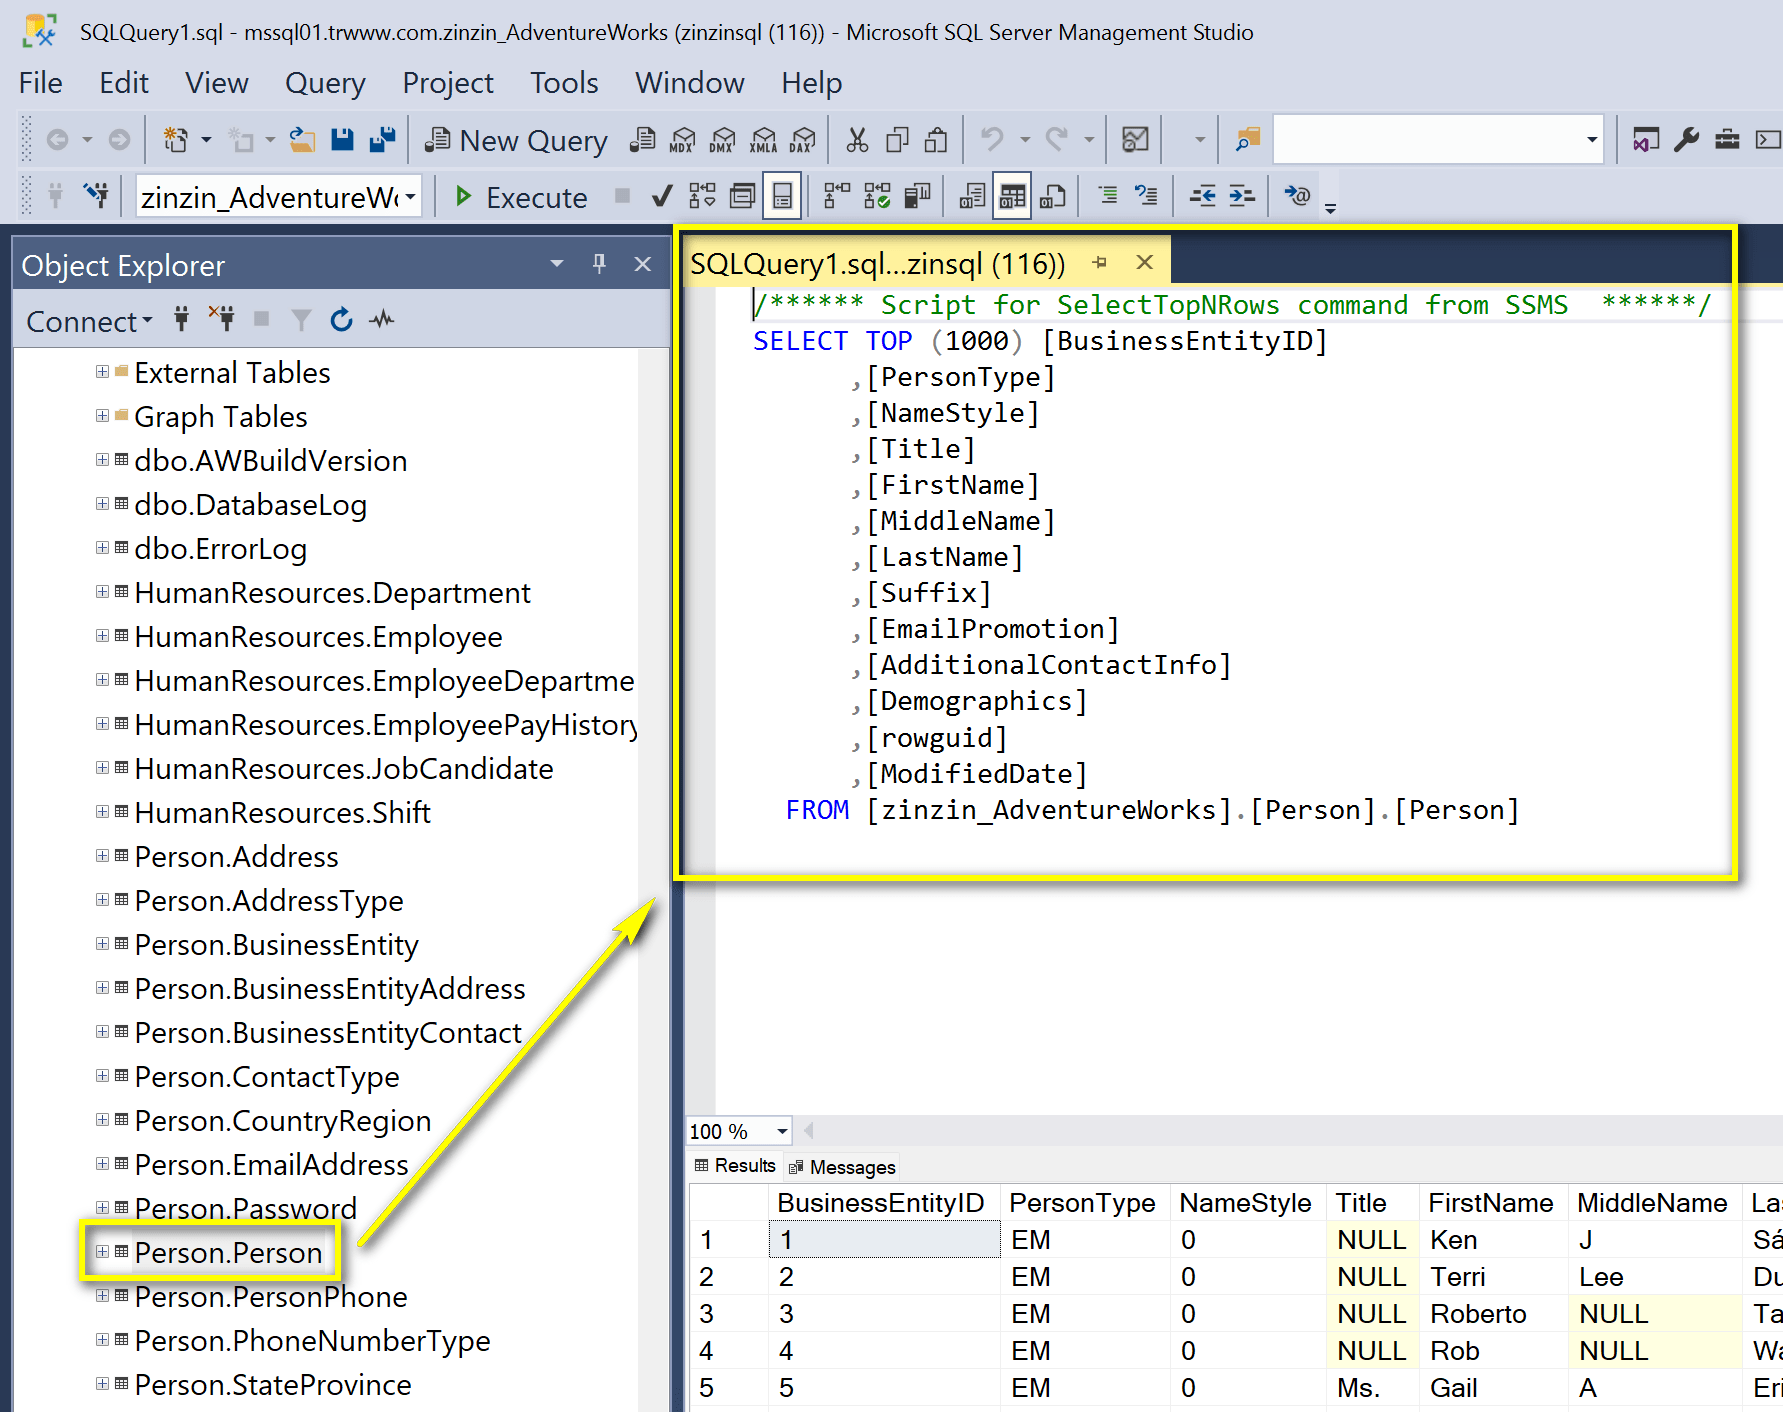Save all open files
The image size is (1783, 1412).
click(382, 140)
